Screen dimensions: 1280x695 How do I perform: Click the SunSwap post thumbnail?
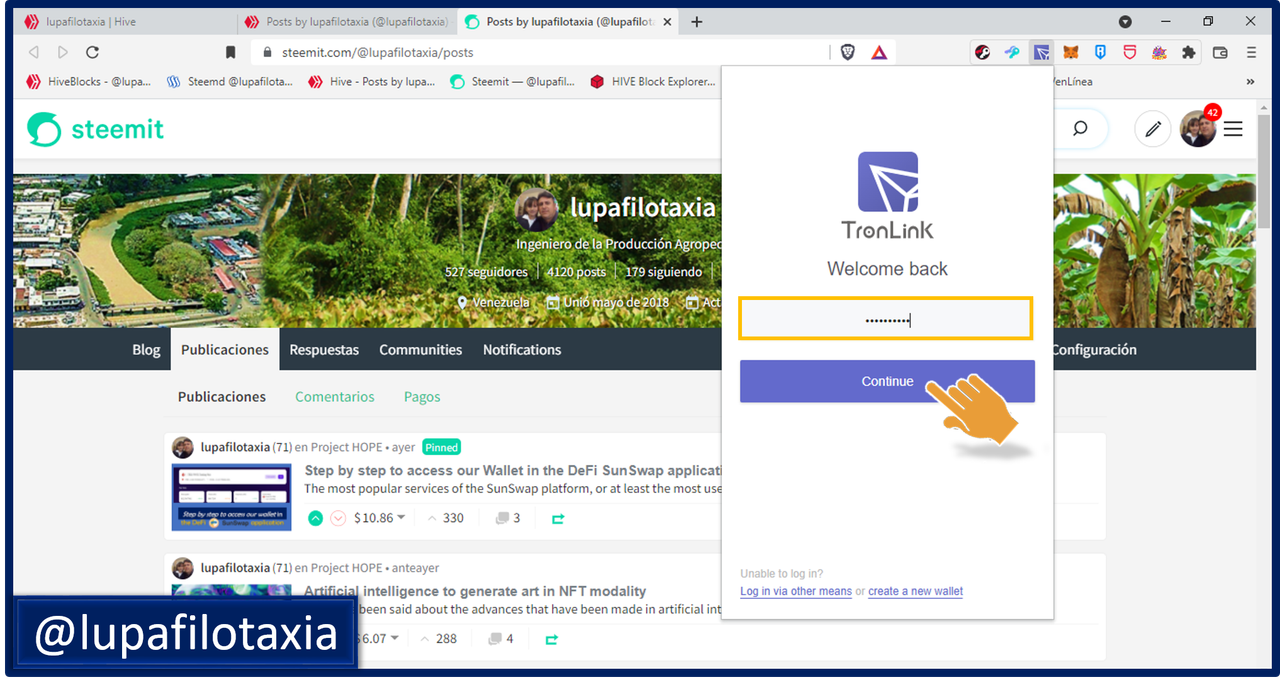click(231, 496)
